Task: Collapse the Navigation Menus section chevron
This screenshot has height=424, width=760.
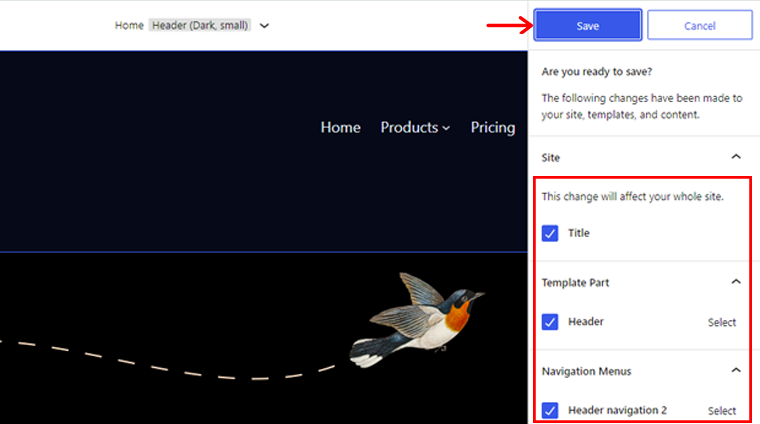Action: click(x=736, y=370)
